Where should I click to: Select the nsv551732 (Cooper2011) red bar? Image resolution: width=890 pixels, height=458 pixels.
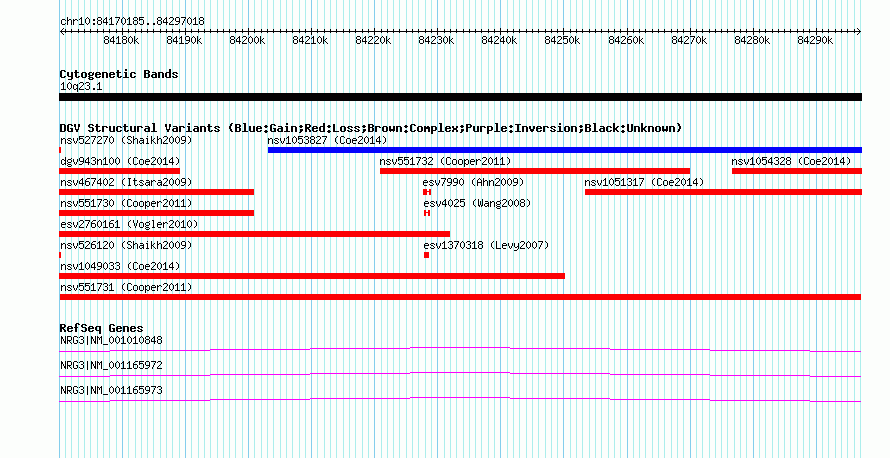click(x=535, y=171)
